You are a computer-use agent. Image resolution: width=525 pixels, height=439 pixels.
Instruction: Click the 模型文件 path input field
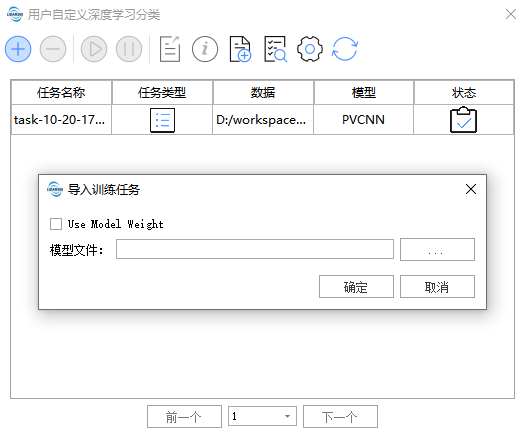(255, 249)
